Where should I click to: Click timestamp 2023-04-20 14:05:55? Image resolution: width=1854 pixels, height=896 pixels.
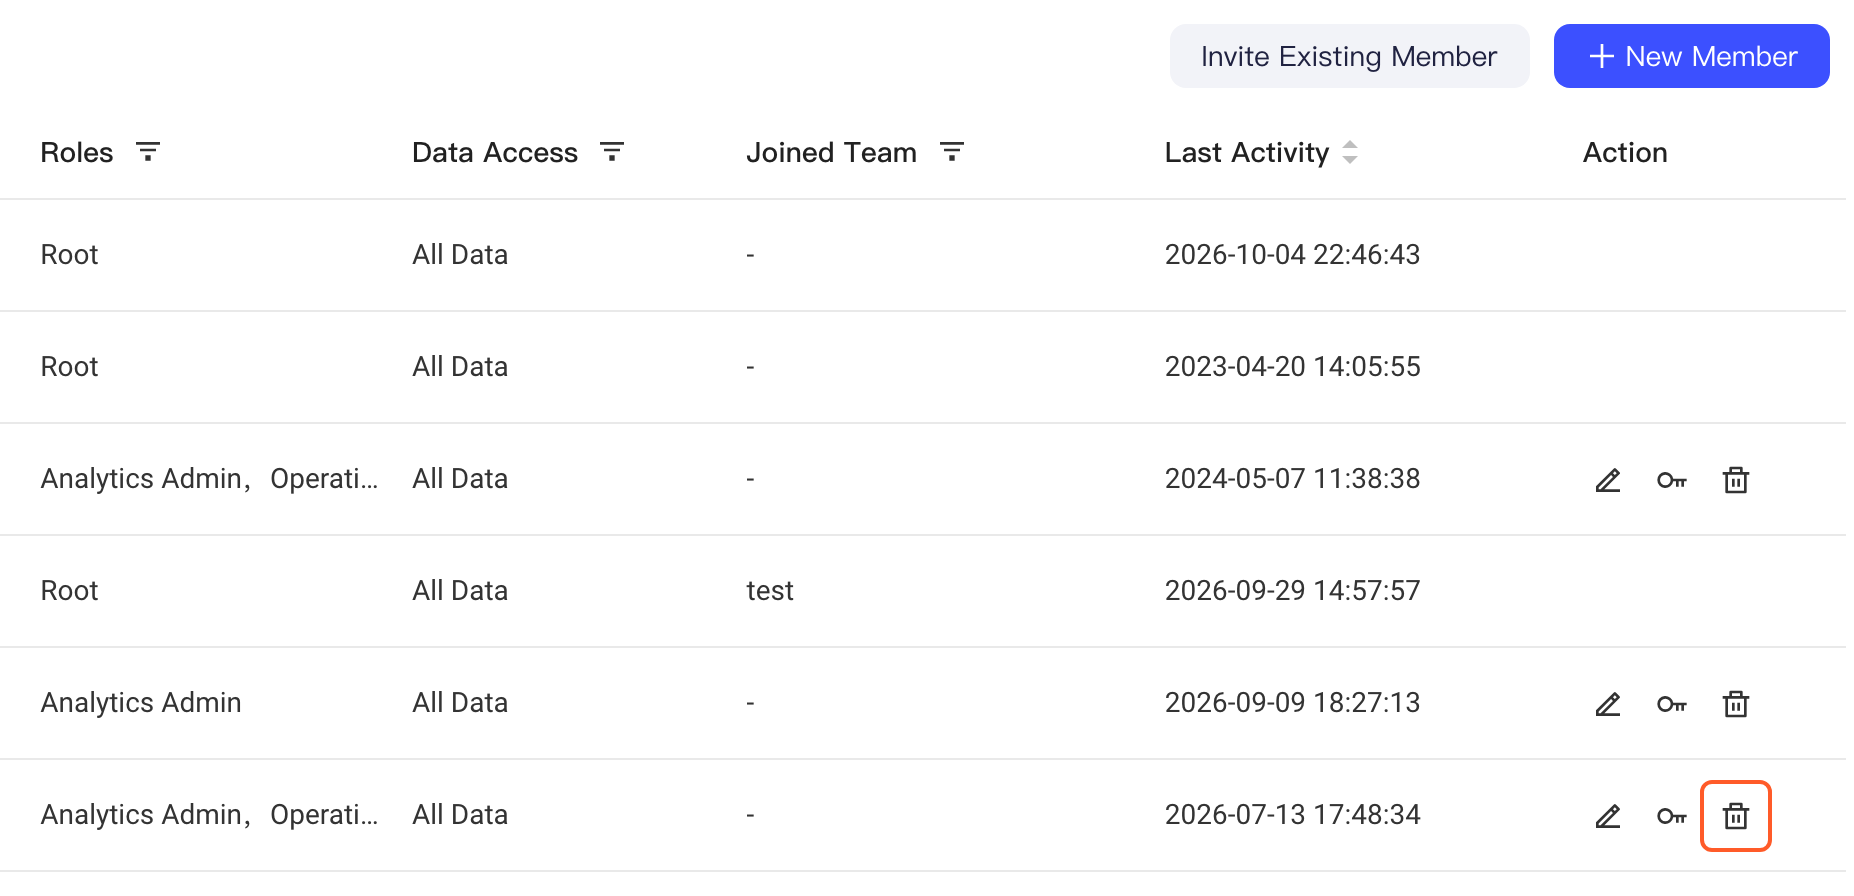[1292, 367]
